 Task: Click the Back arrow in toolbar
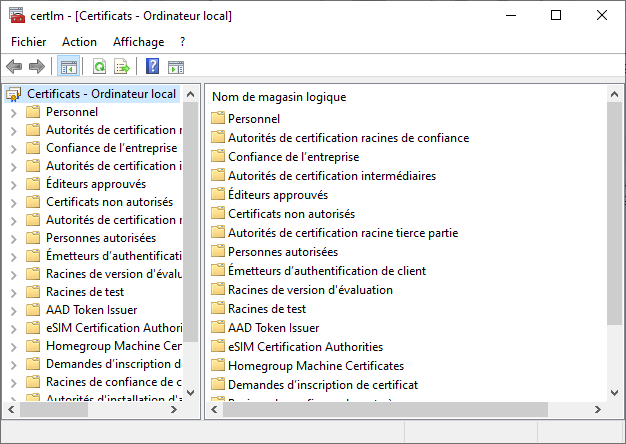point(14,67)
